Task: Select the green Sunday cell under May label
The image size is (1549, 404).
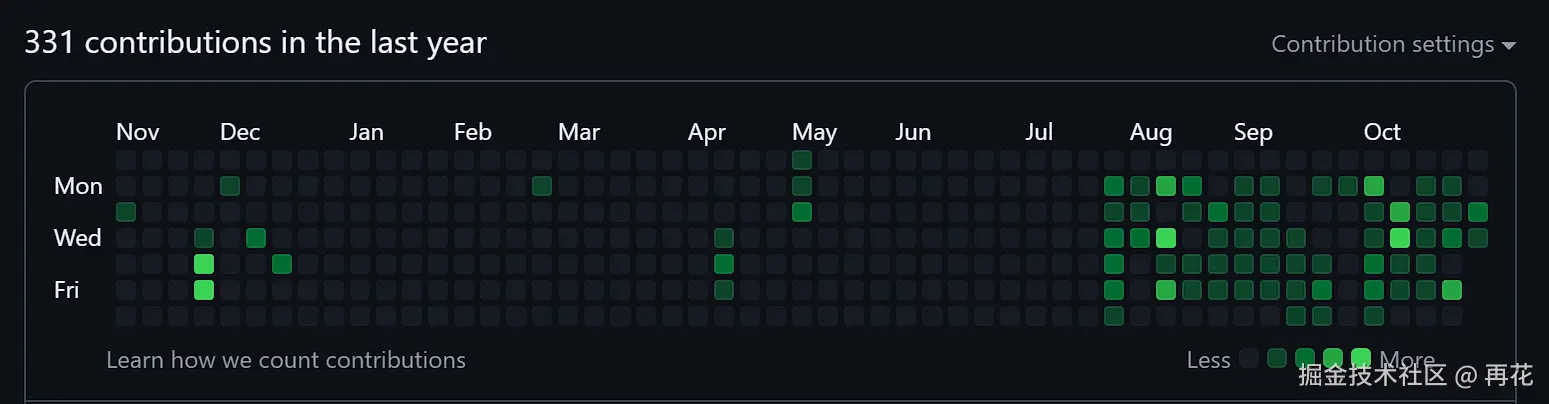Action: (x=802, y=160)
